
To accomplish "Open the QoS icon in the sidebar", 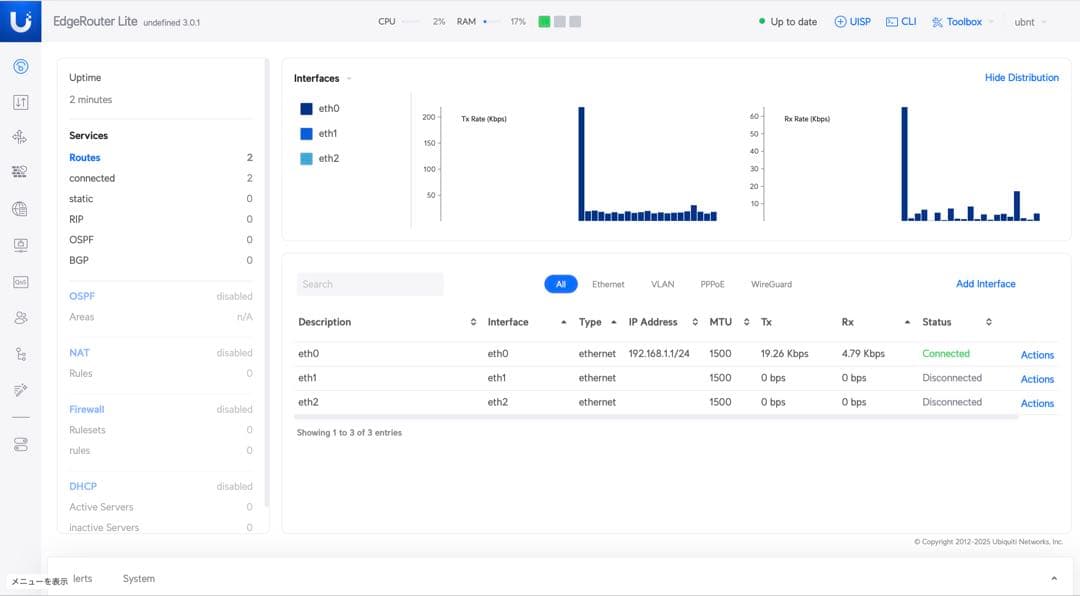I will tap(20, 282).
